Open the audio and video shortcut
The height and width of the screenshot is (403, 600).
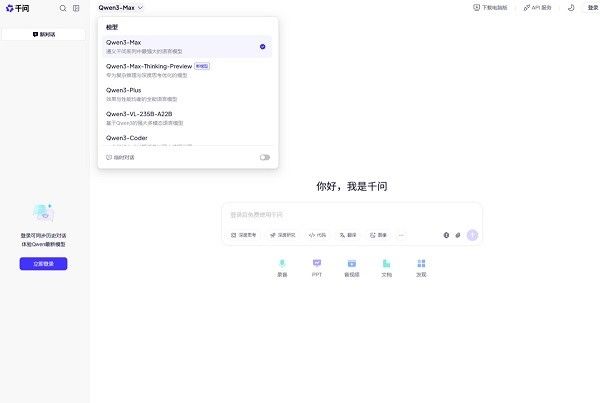[x=352, y=268]
